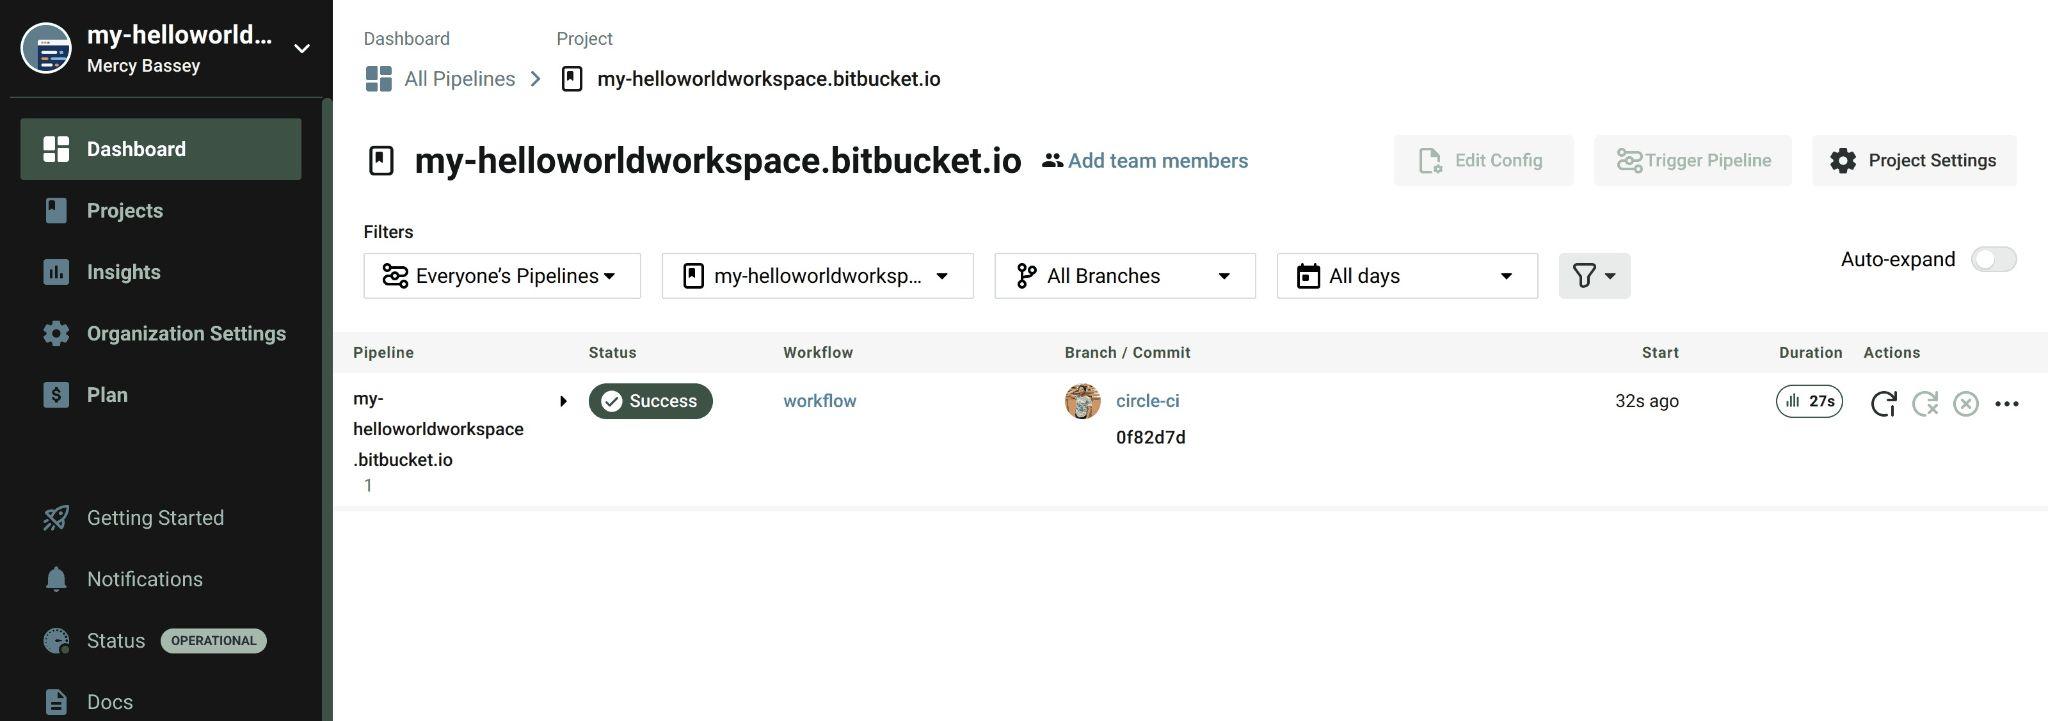2048x721 pixels.
Task: Click the Organization Settings gear icon
Action: (x=56, y=333)
